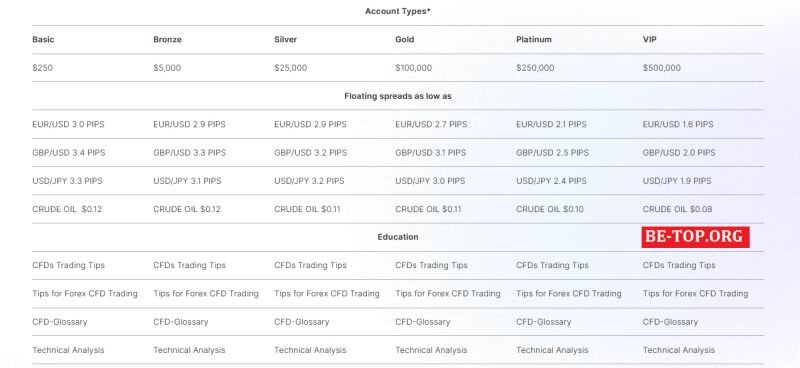Click the $5,000 deposit amount
This screenshot has height=368, width=800.
[x=167, y=68]
